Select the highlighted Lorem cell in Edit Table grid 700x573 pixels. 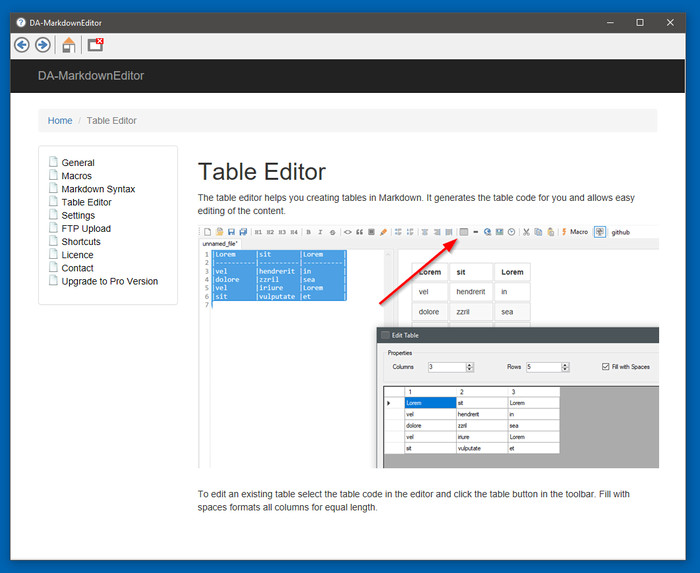point(430,403)
